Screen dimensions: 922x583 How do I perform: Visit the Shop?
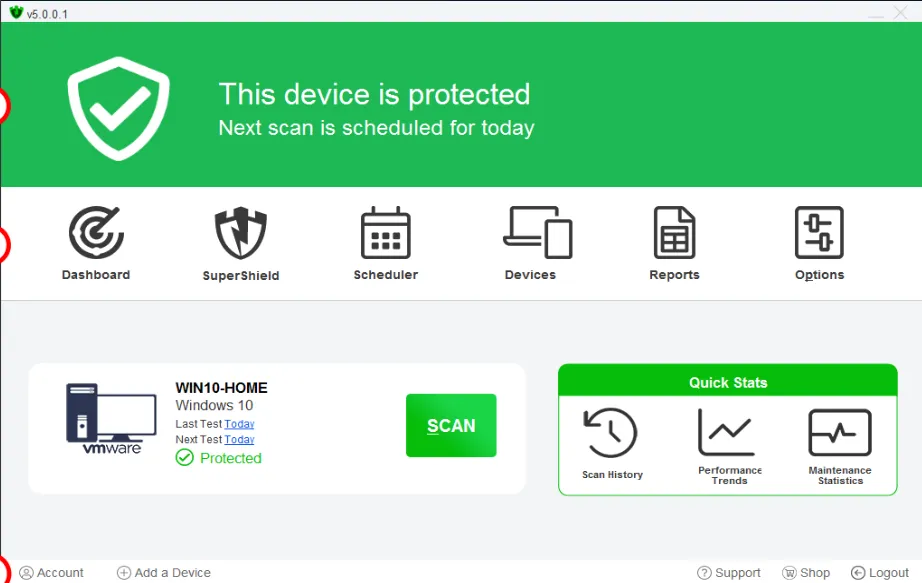tap(805, 572)
